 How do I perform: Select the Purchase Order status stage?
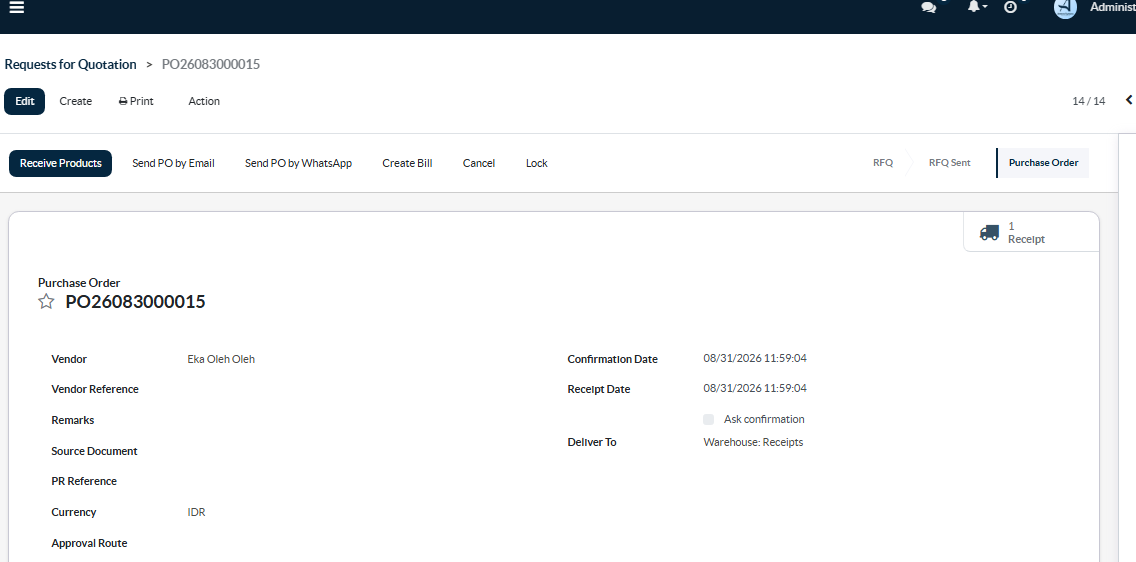point(1043,163)
